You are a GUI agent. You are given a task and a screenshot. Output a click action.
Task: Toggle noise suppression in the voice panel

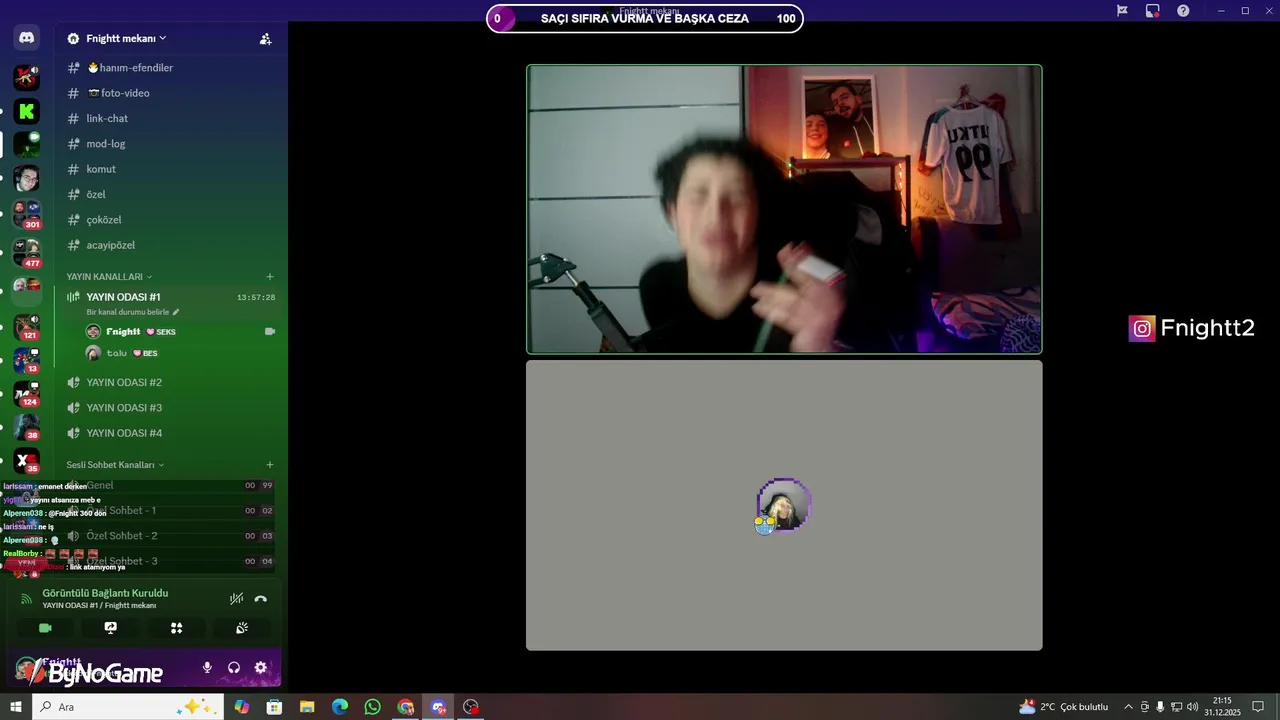tap(236, 599)
